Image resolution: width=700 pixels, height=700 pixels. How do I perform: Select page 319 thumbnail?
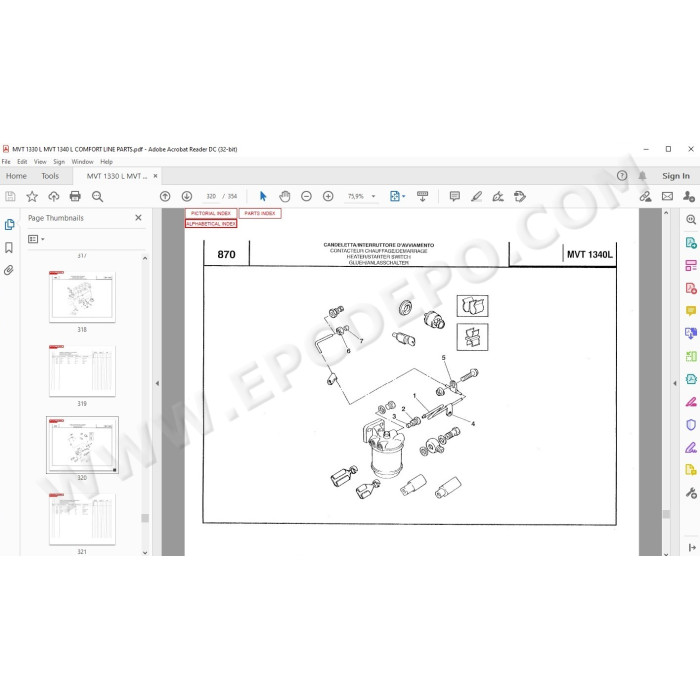point(82,371)
